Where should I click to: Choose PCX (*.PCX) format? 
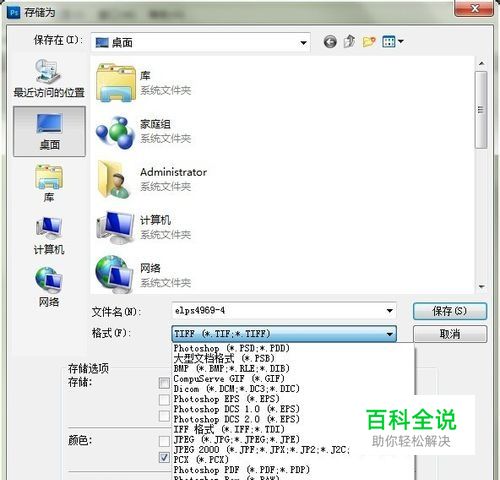click(x=201, y=460)
